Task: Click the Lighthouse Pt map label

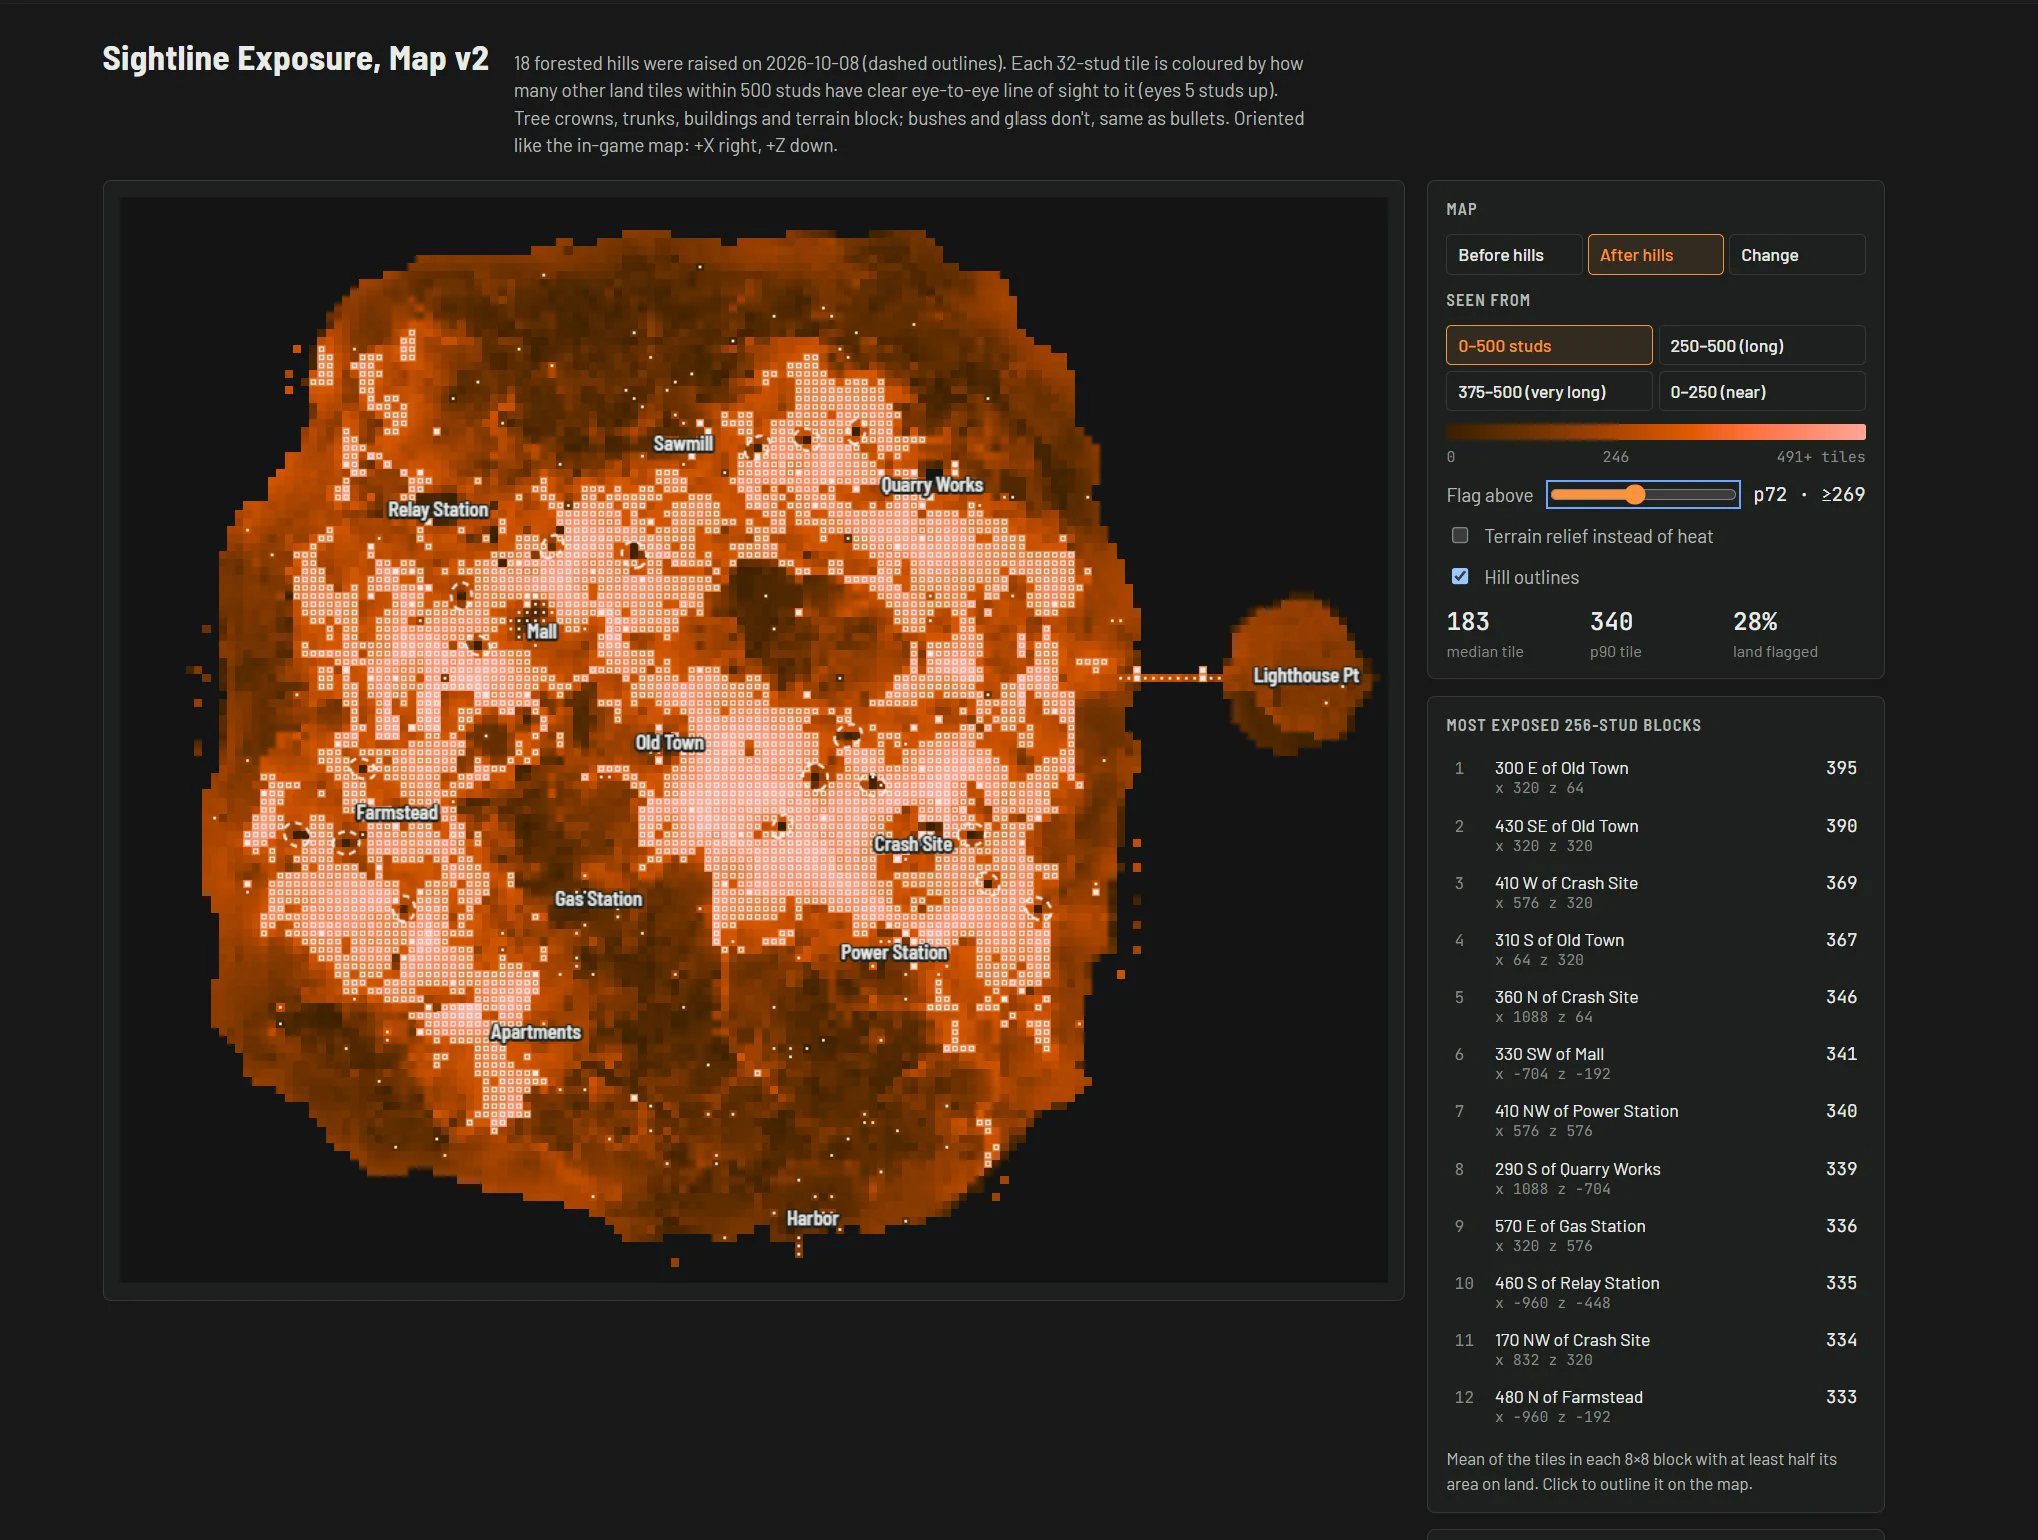Action: pos(1305,676)
